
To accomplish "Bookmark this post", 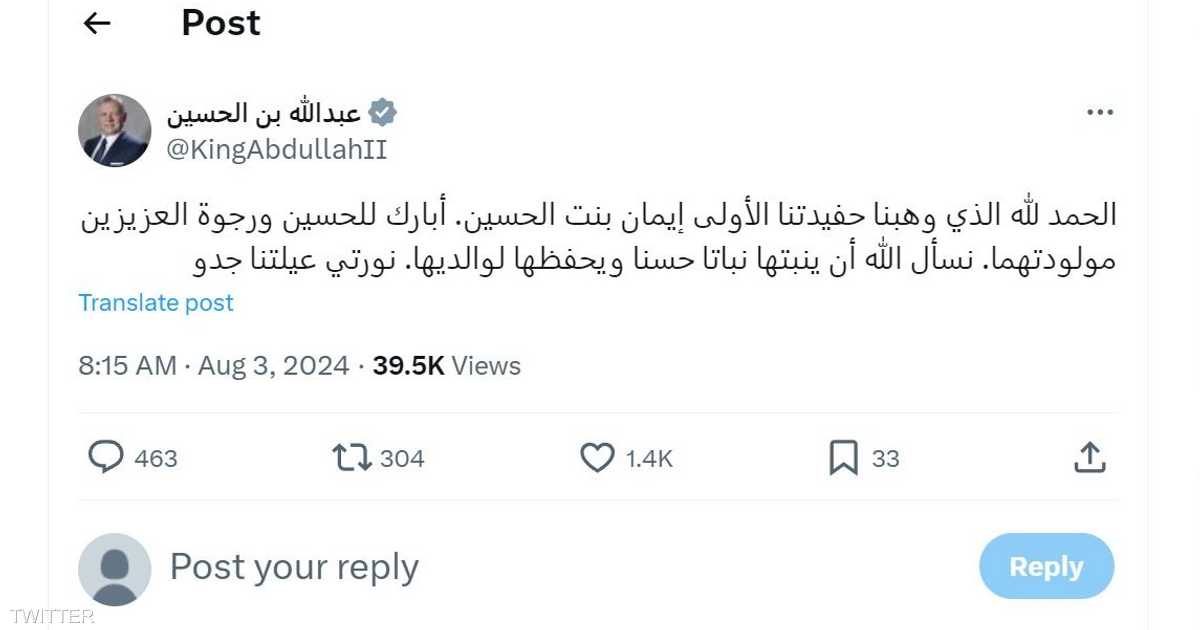I will pos(843,458).
